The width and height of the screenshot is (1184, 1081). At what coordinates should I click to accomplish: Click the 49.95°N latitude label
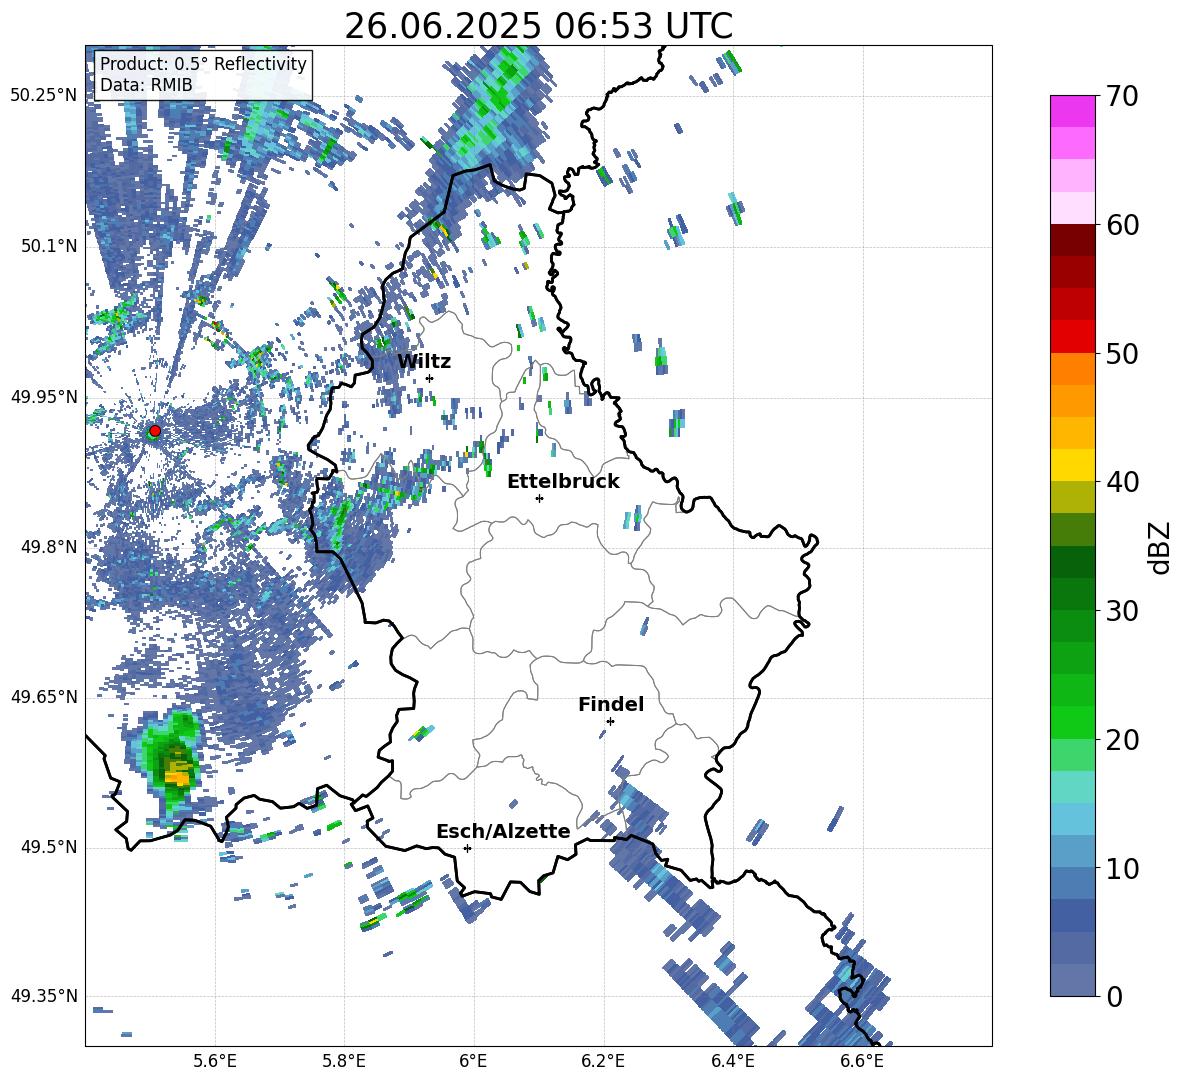tap(44, 397)
